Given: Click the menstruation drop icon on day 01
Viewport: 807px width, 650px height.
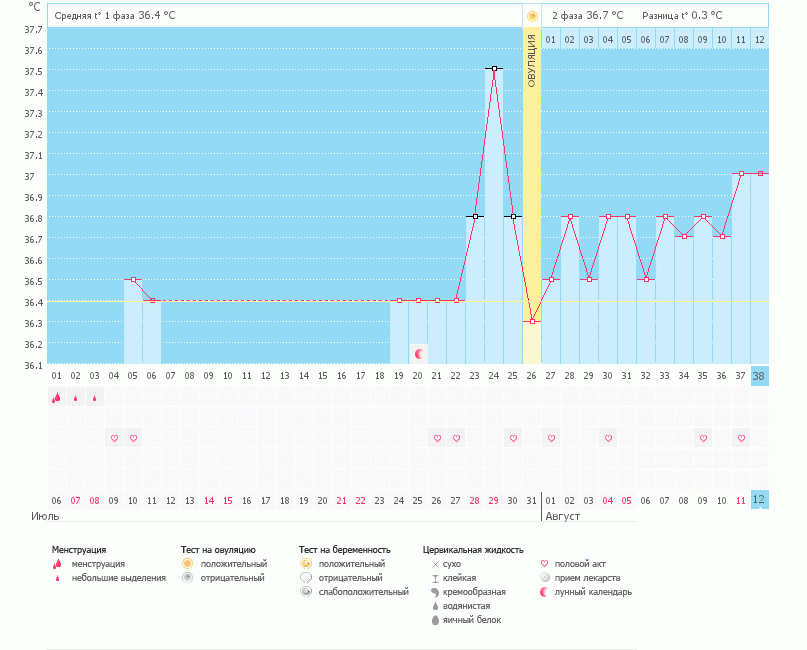Looking at the screenshot, I should 57,397.
